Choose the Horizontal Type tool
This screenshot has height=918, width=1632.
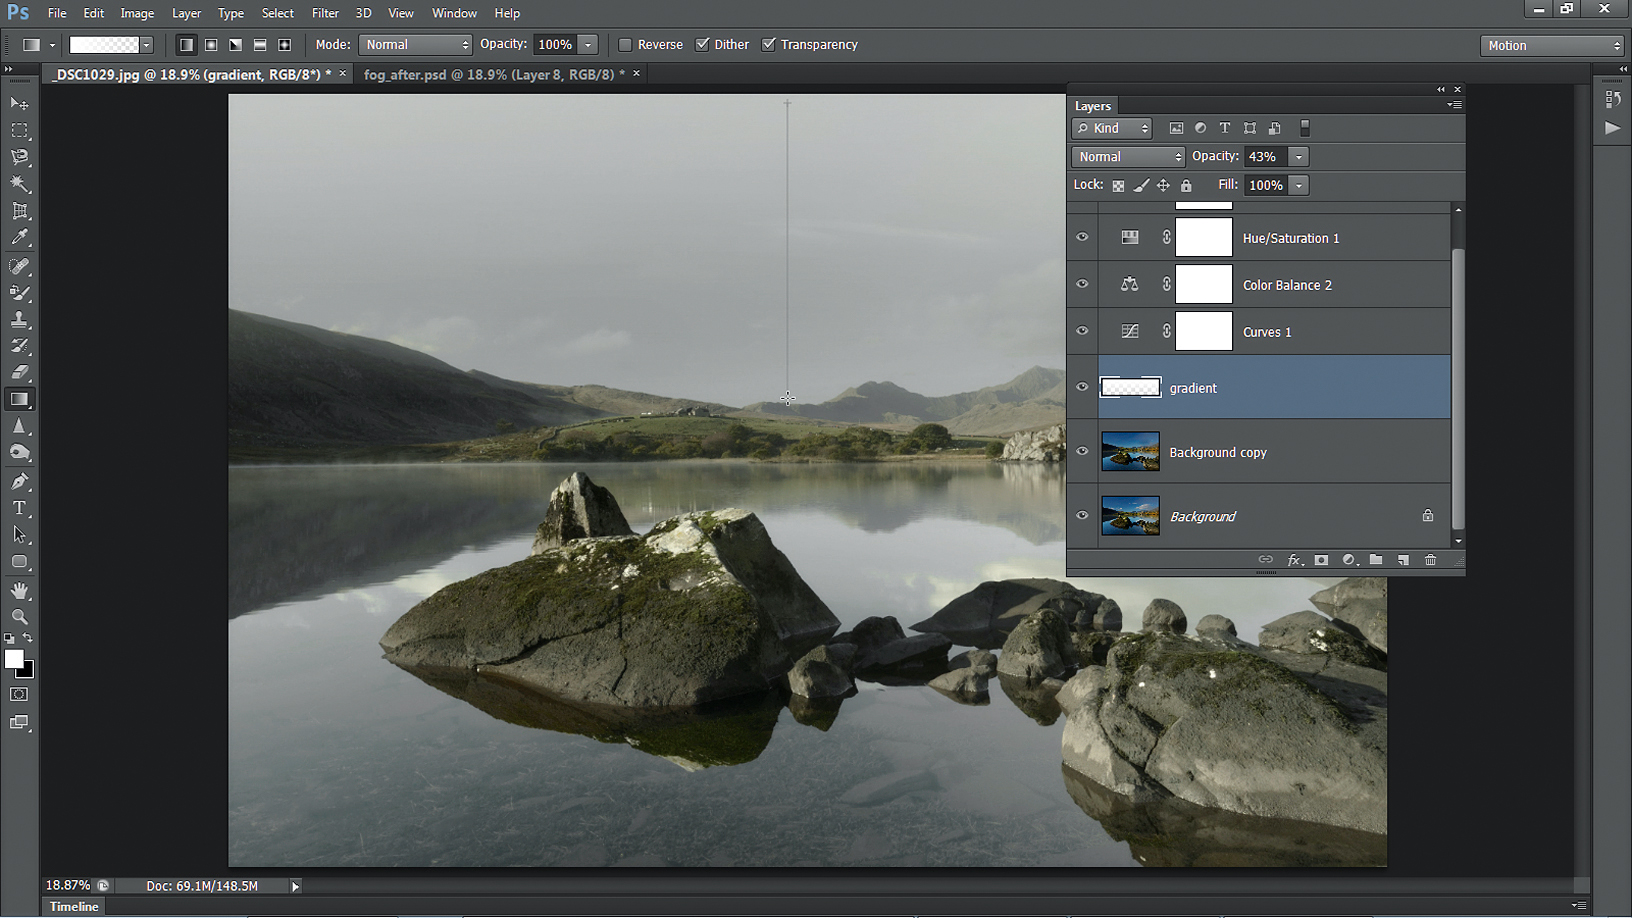point(19,508)
